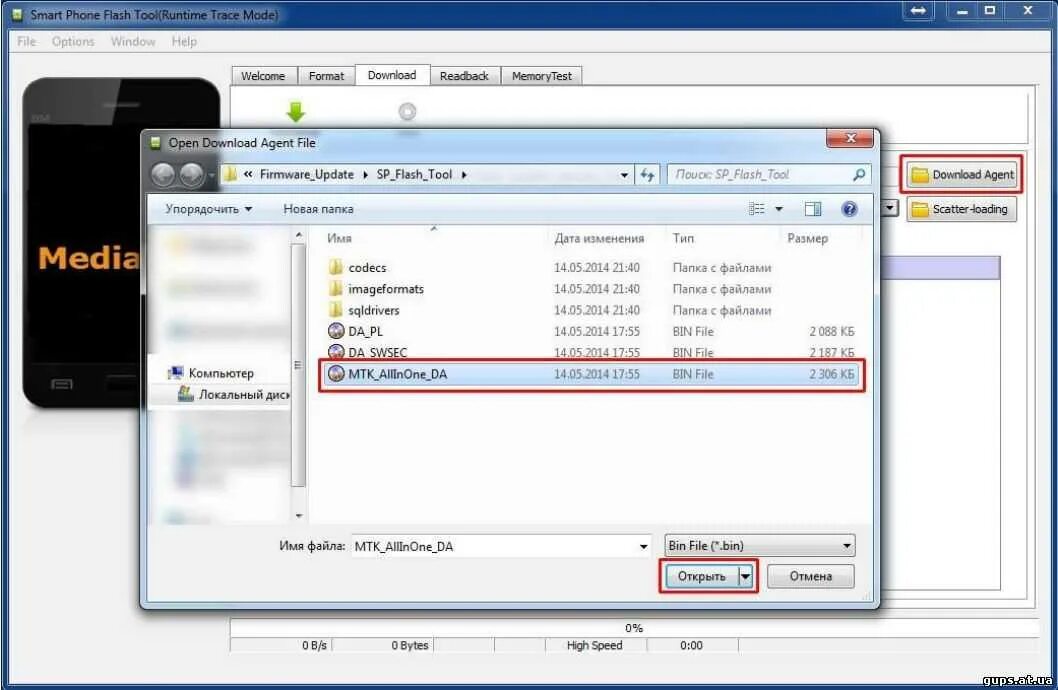
Task: Close the Open Download Agent File dialog
Action: pyautogui.click(x=850, y=138)
